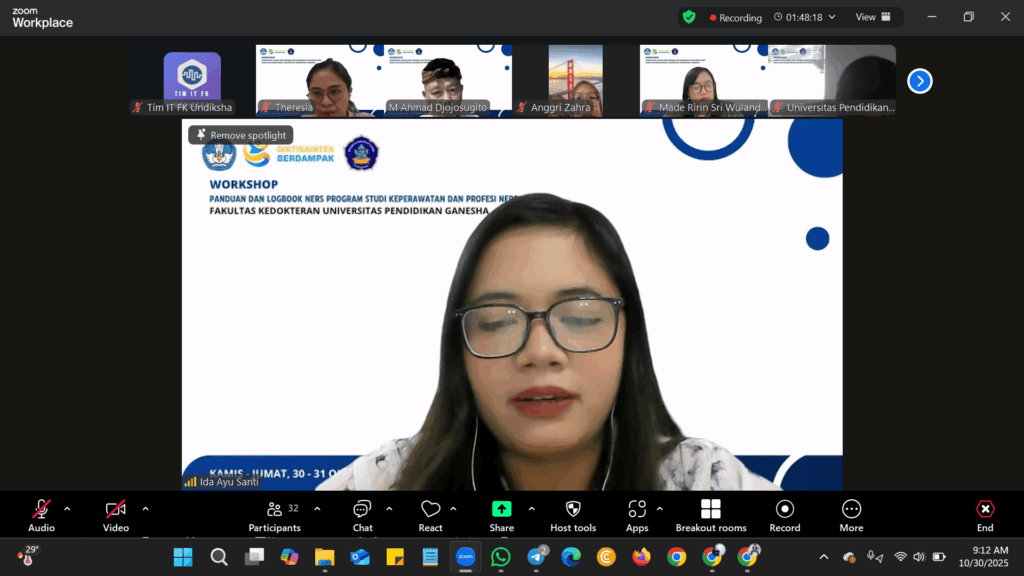This screenshot has height=576, width=1024.
Task: Open WhatsApp from the Windows taskbar
Action: click(x=501, y=557)
